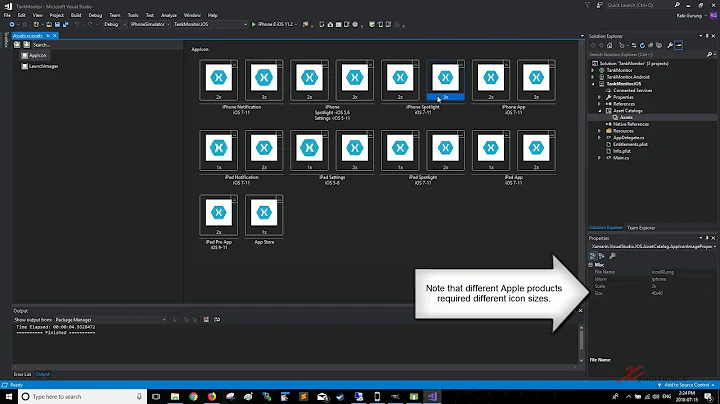720x404 pixels.
Task: Select Entitlements.plist in Solution Explorer
Action: 630,144
